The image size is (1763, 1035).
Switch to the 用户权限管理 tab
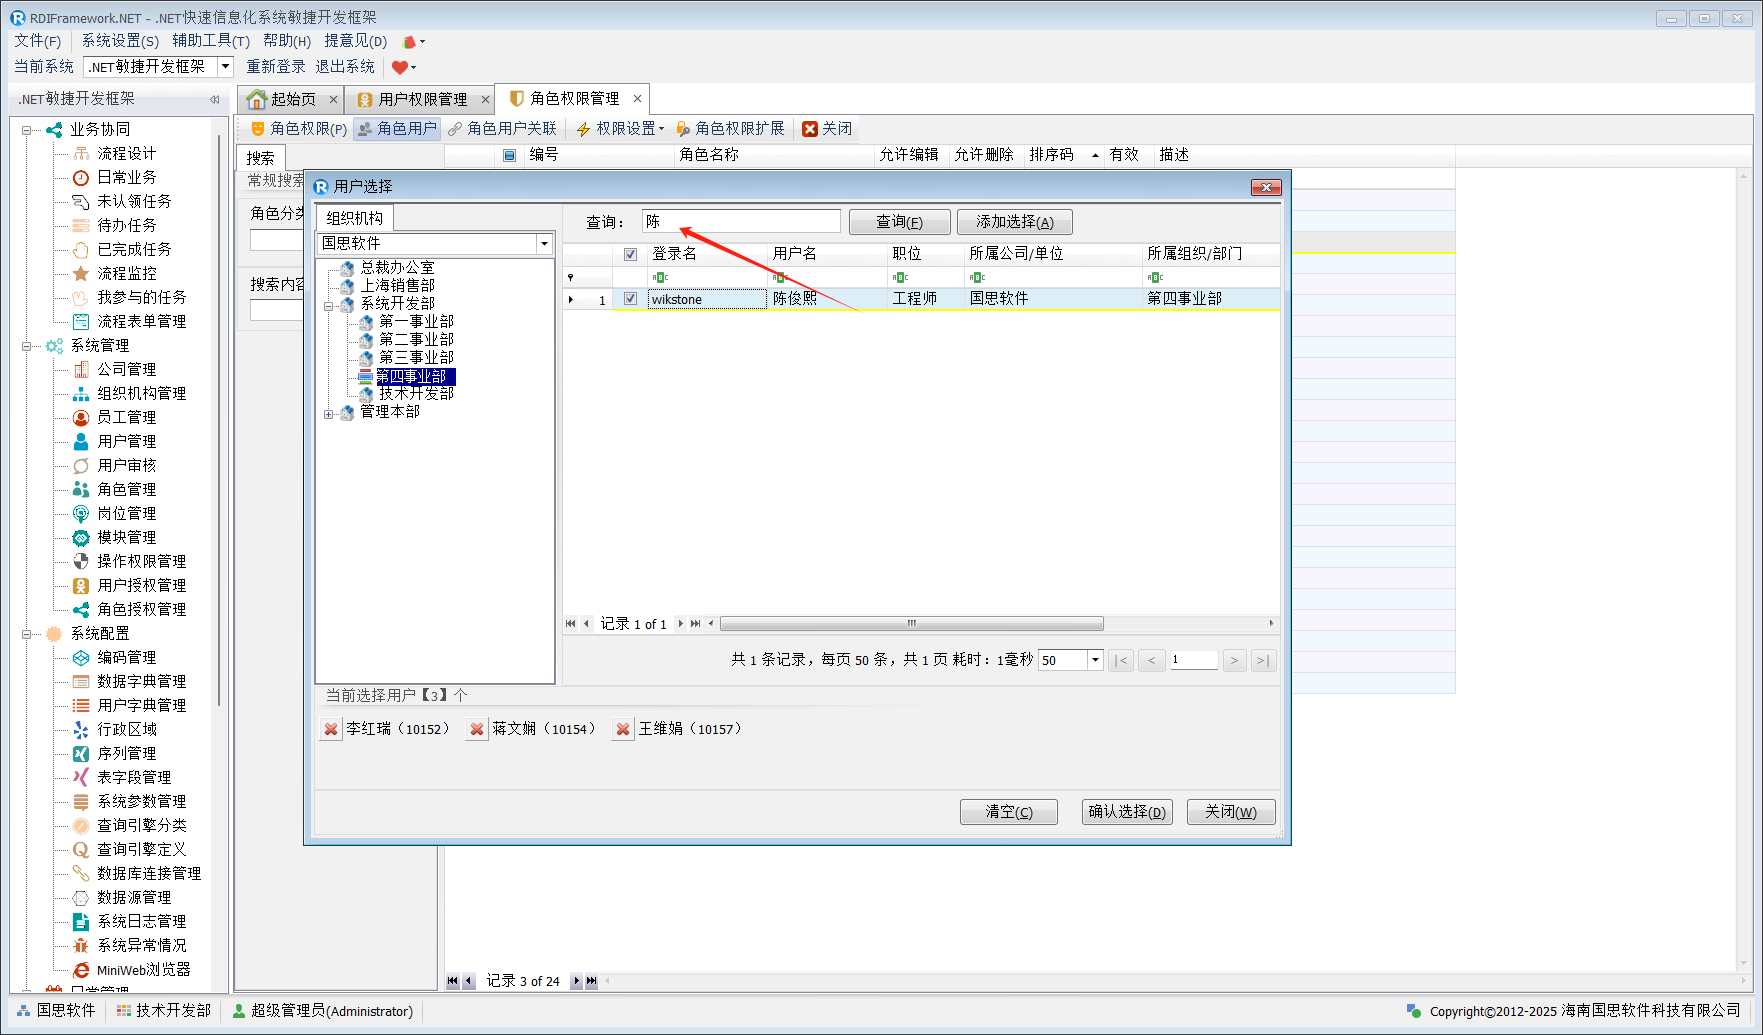[421, 99]
